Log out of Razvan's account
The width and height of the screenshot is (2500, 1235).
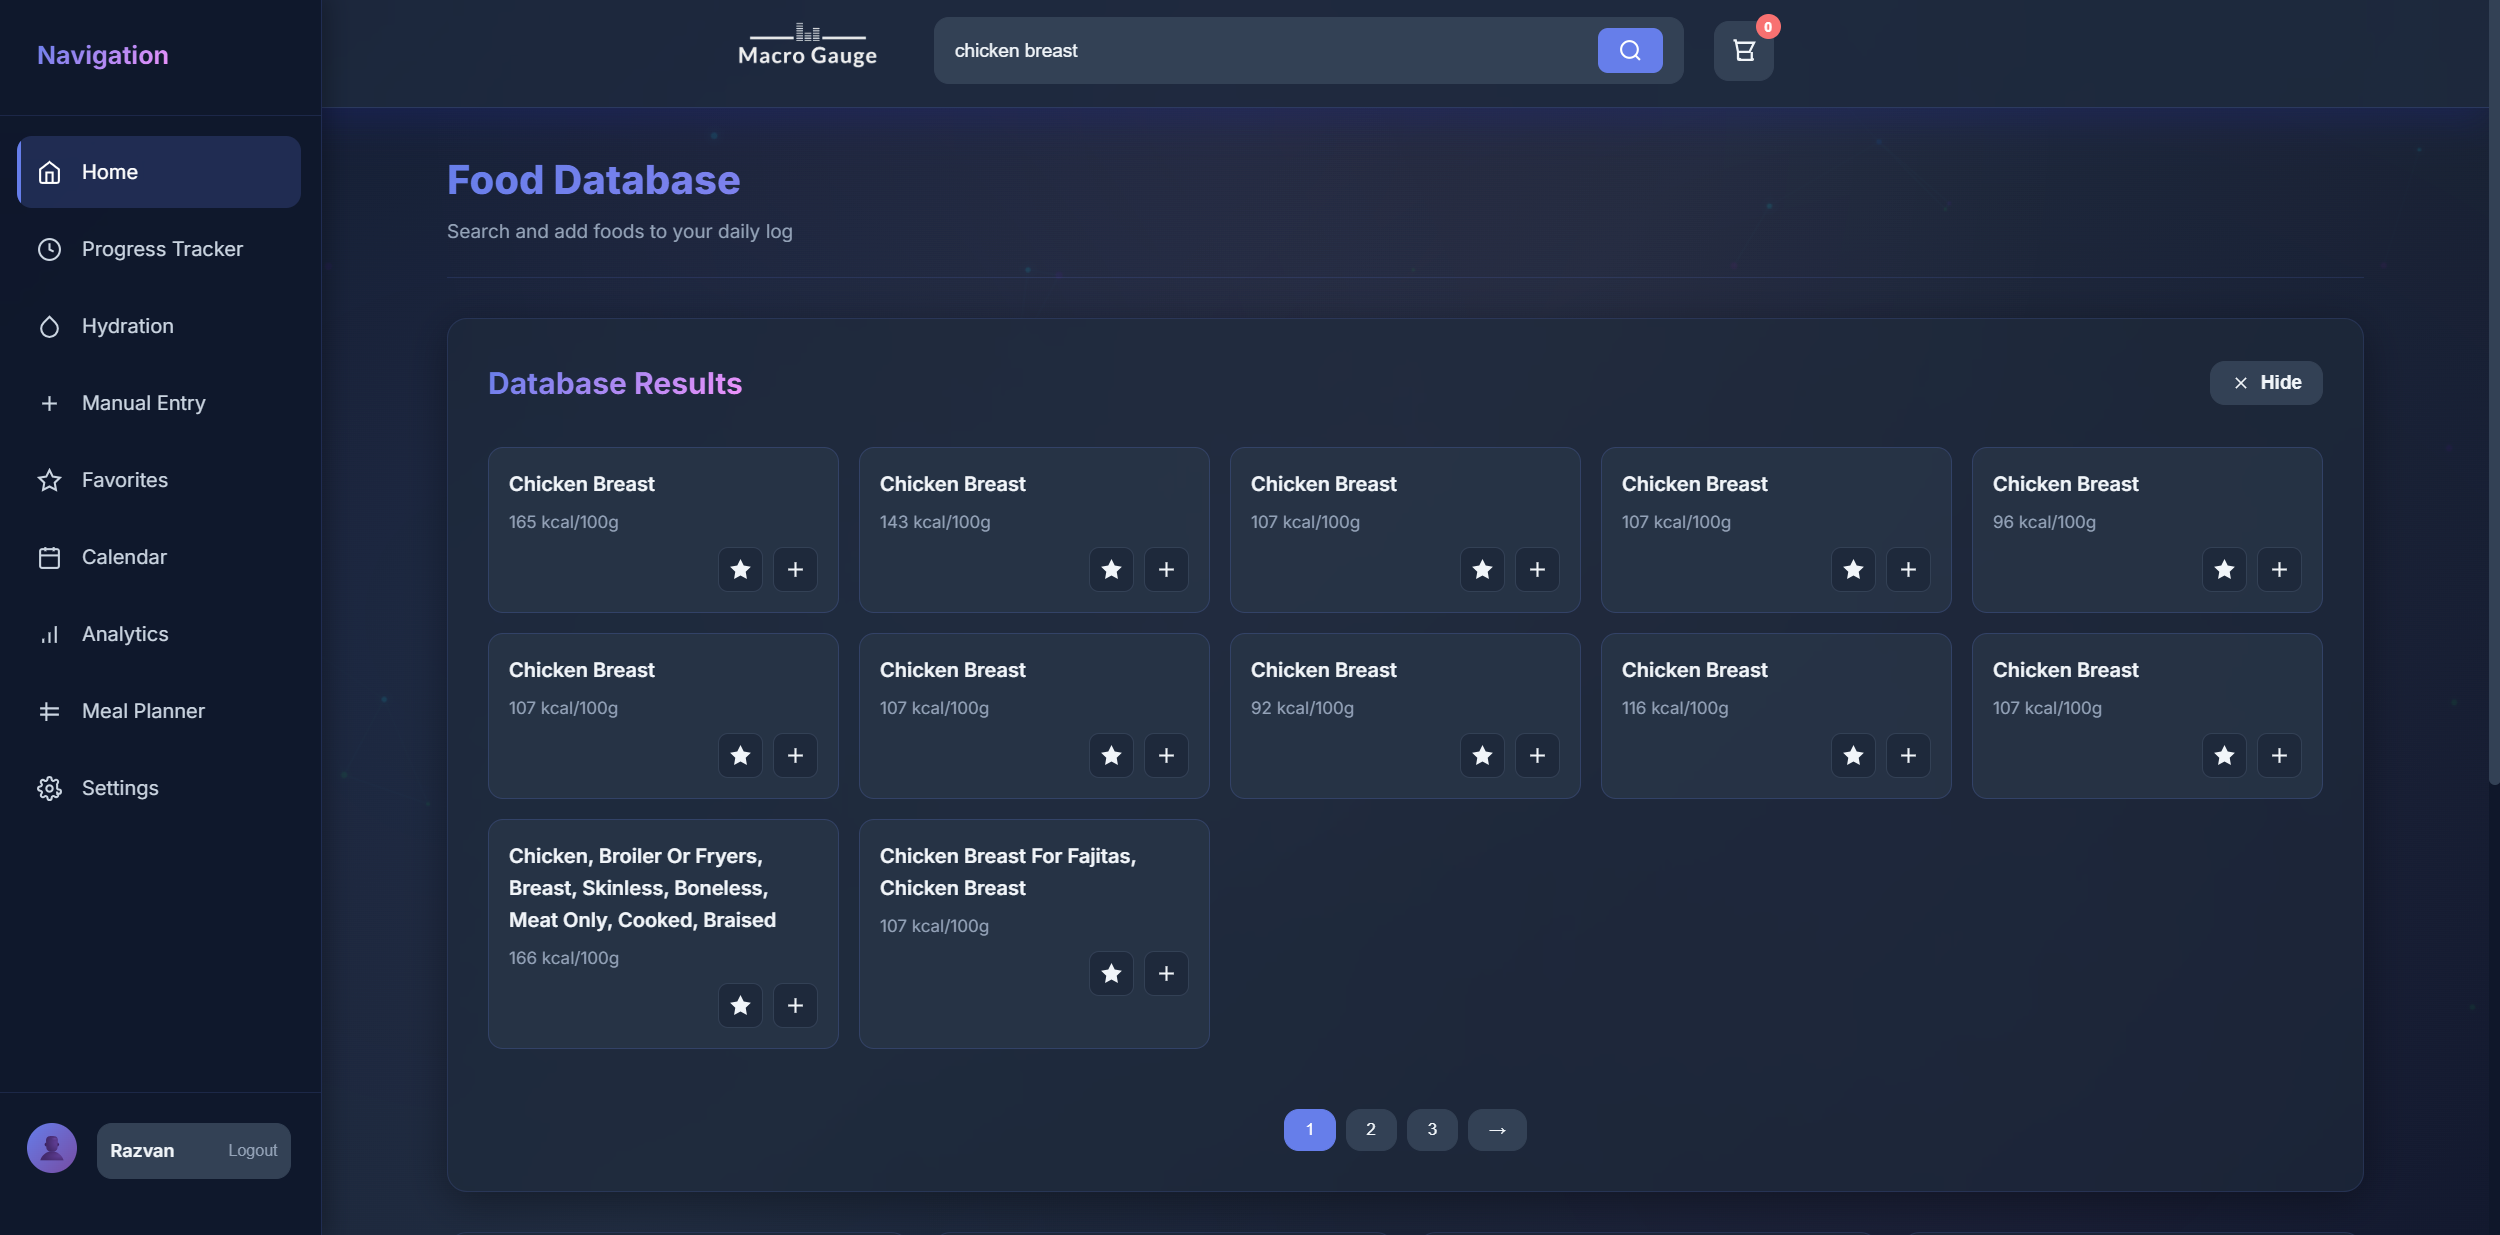[252, 1151]
